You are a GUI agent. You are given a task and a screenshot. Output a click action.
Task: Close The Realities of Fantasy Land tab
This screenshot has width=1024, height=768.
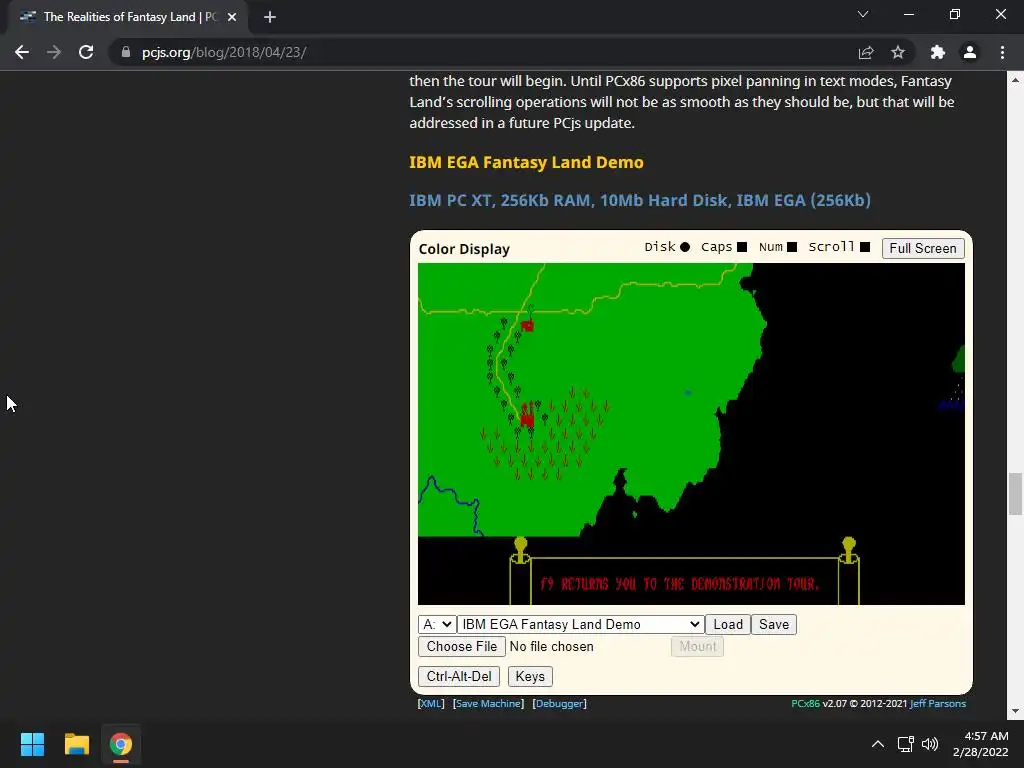pyautogui.click(x=232, y=17)
